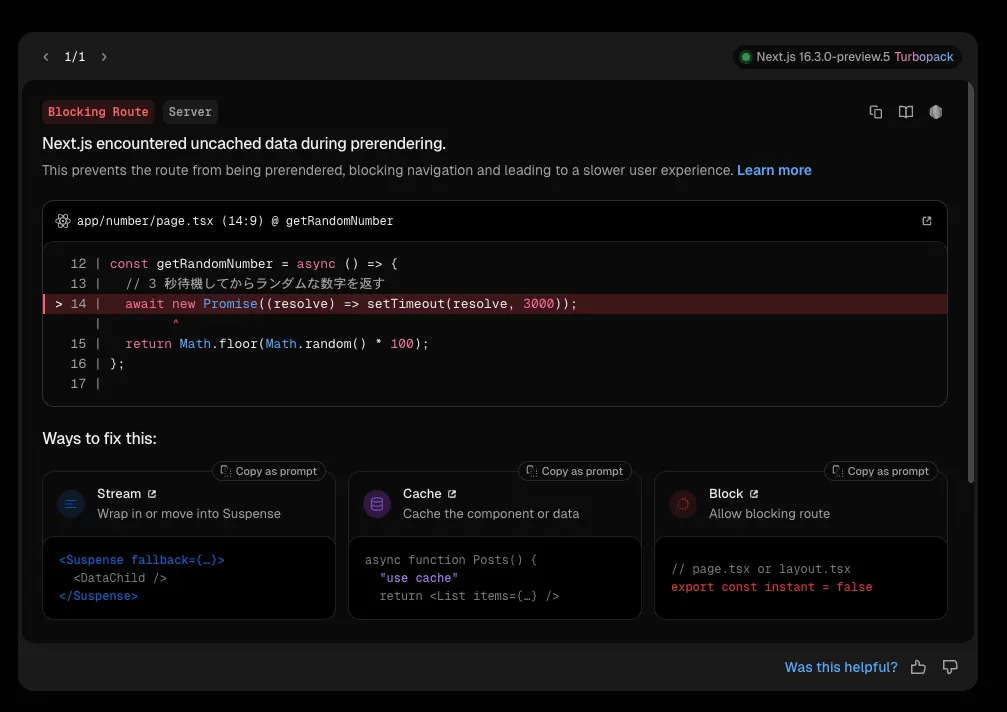Click the React atom icon by file path

click(x=62, y=221)
